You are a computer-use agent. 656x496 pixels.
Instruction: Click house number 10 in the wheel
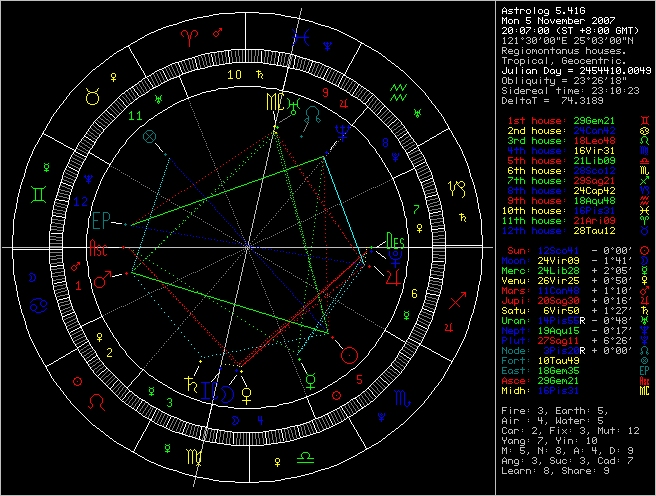(234, 75)
